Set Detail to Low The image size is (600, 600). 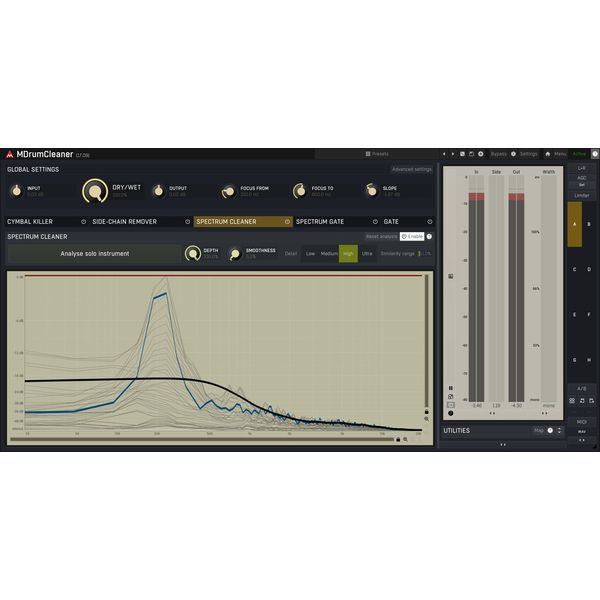pos(310,254)
